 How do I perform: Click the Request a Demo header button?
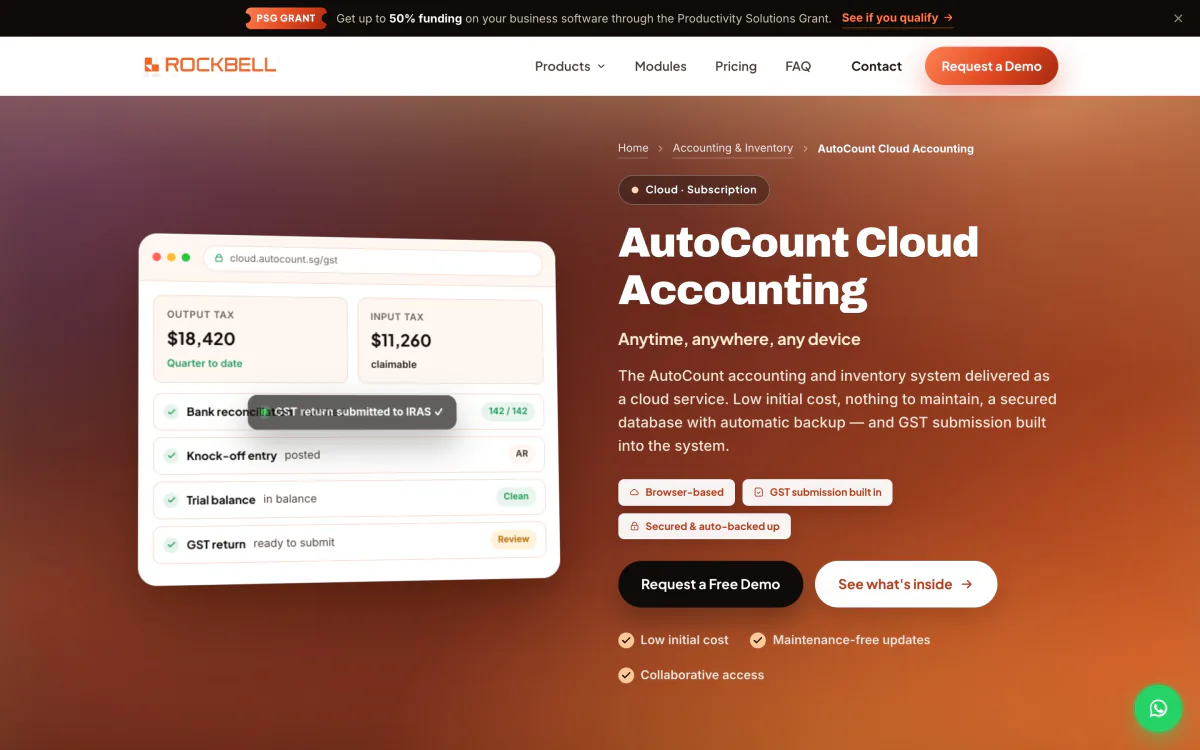(991, 66)
